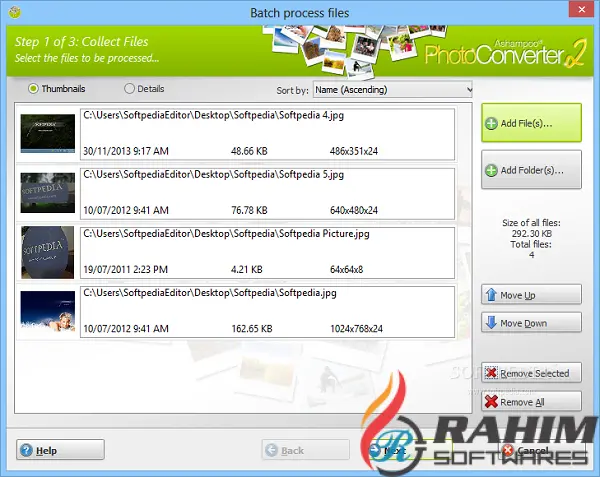Open the Sort by dropdown
600x477 pixels.
[x=393, y=90]
